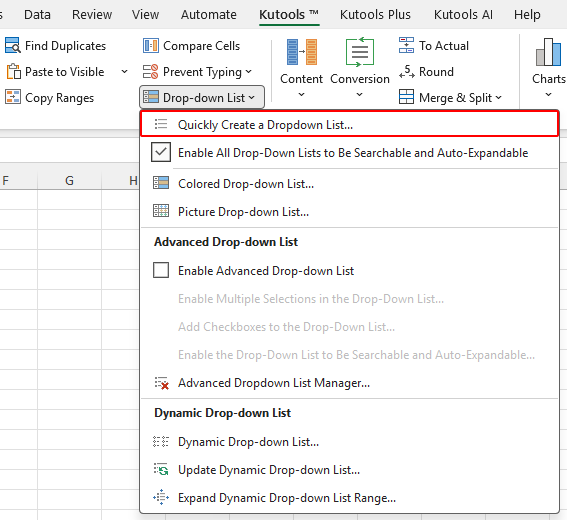The image size is (567, 520).
Task: Select the Kutools tab
Action: pyautogui.click(x=289, y=15)
